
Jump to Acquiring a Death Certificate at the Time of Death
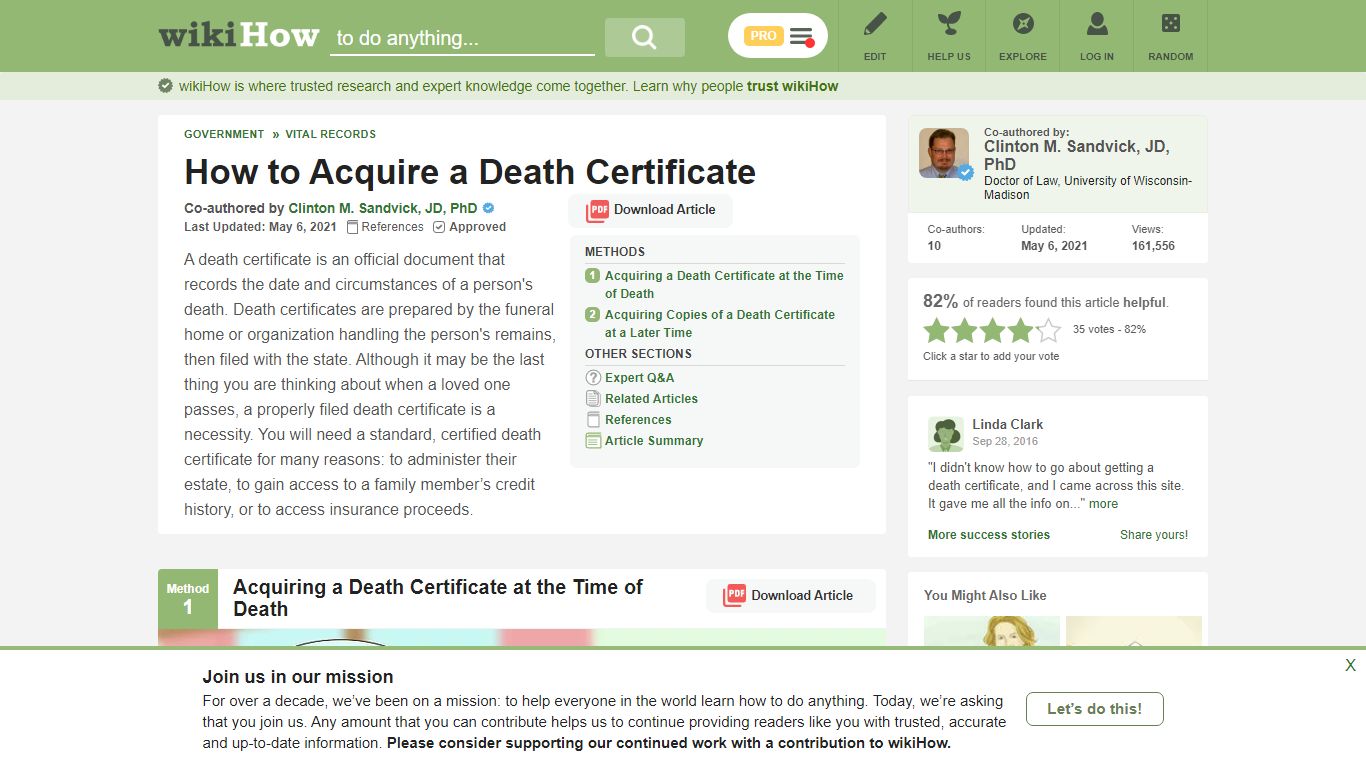click(724, 284)
